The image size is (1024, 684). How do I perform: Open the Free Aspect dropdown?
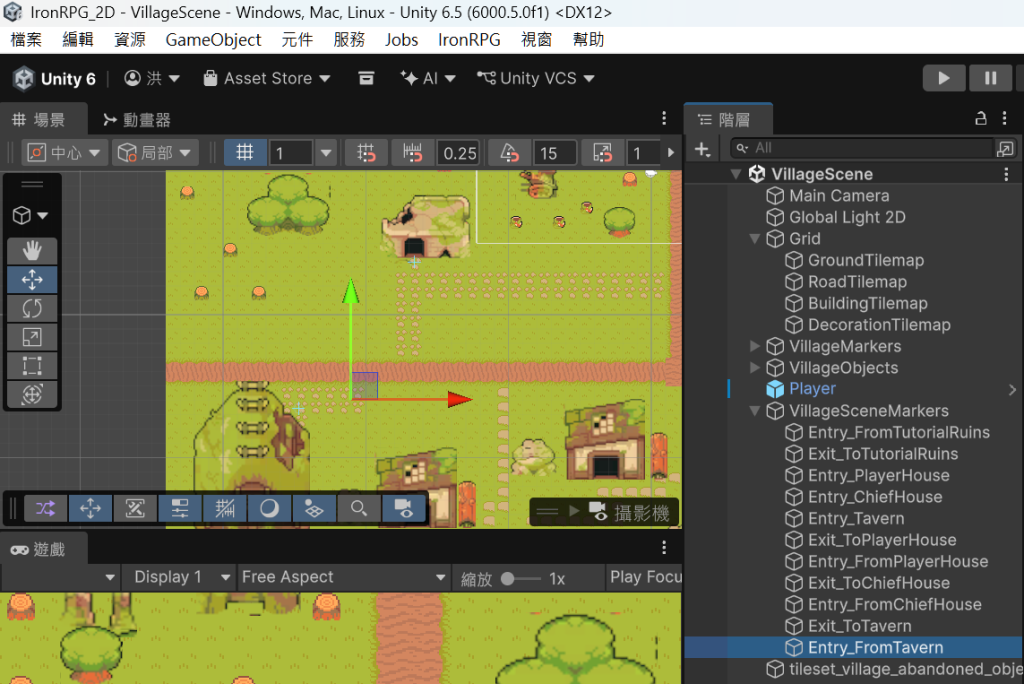coord(343,578)
